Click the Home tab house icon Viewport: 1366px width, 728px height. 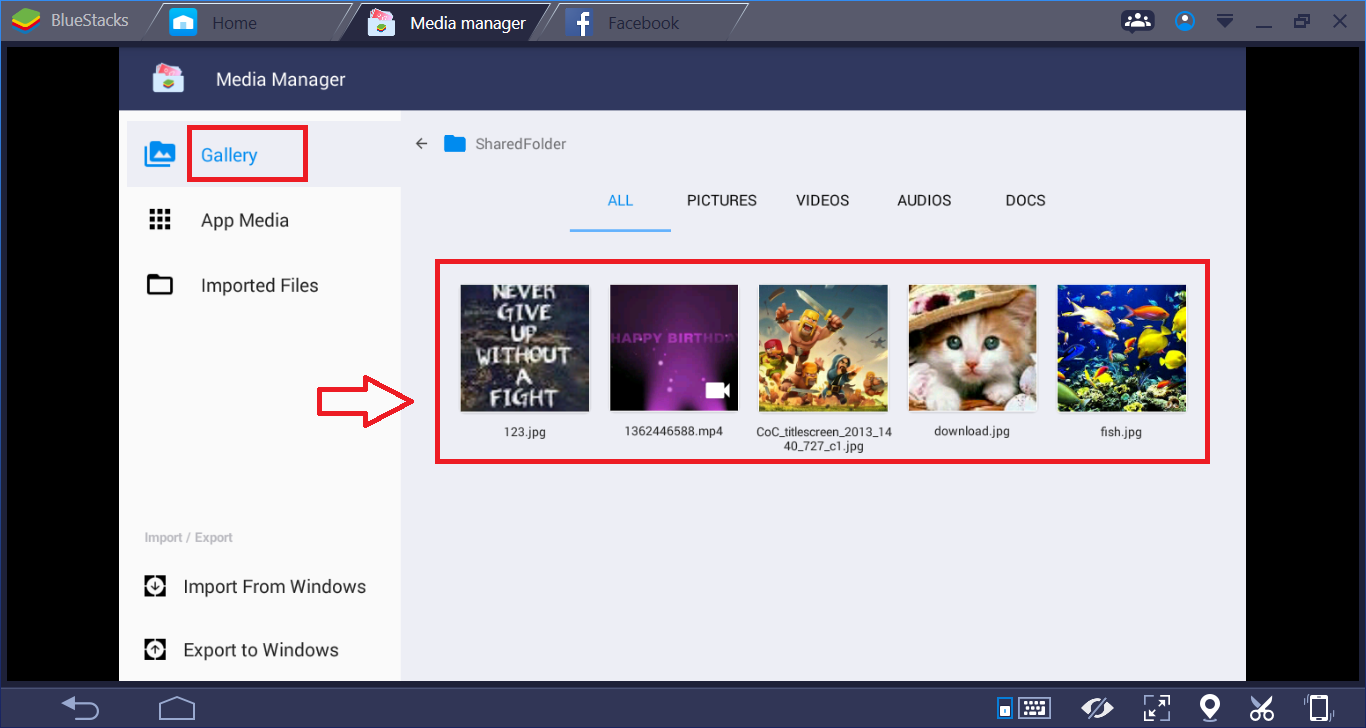[x=183, y=22]
